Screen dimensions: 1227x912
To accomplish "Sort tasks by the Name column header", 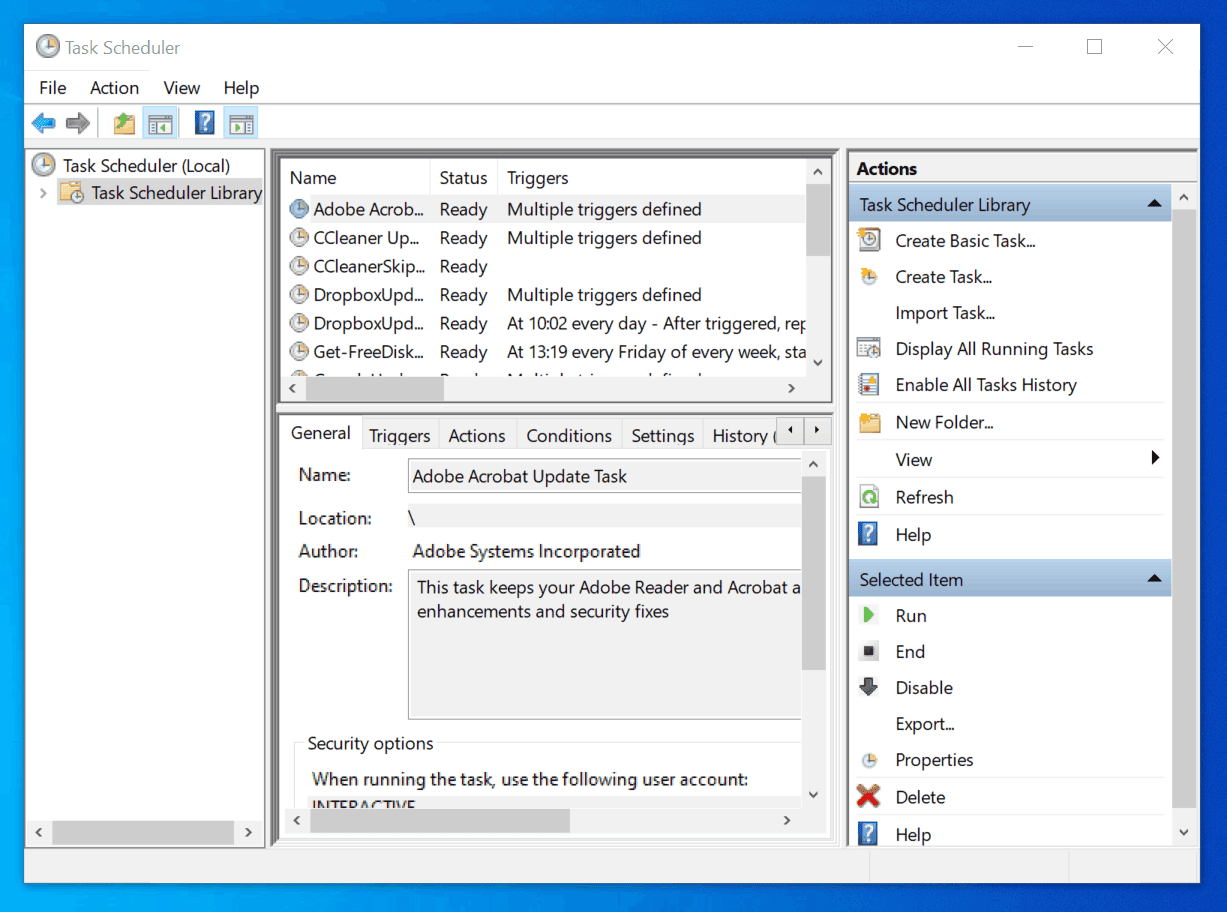I will (x=355, y=178).
